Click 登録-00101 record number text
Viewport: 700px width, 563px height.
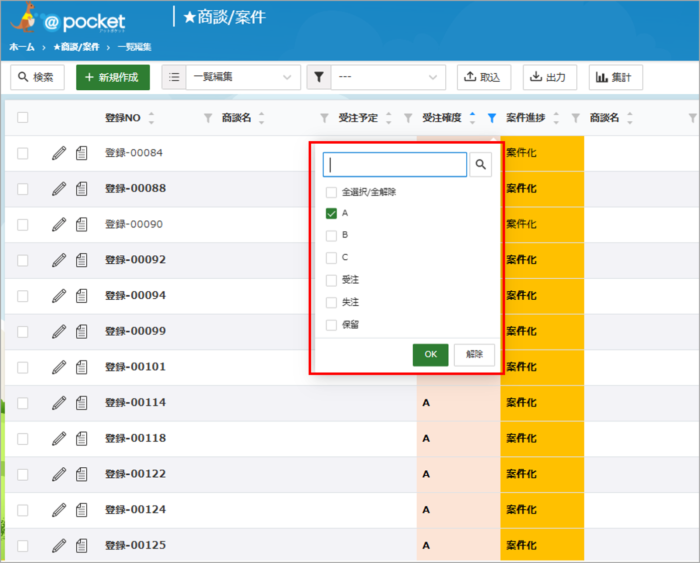tap(135, 367)
